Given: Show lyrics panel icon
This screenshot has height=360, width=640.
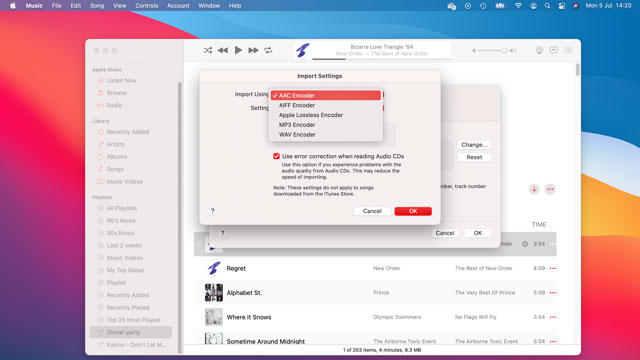Looking at the screenshot, I should [553, 50].
